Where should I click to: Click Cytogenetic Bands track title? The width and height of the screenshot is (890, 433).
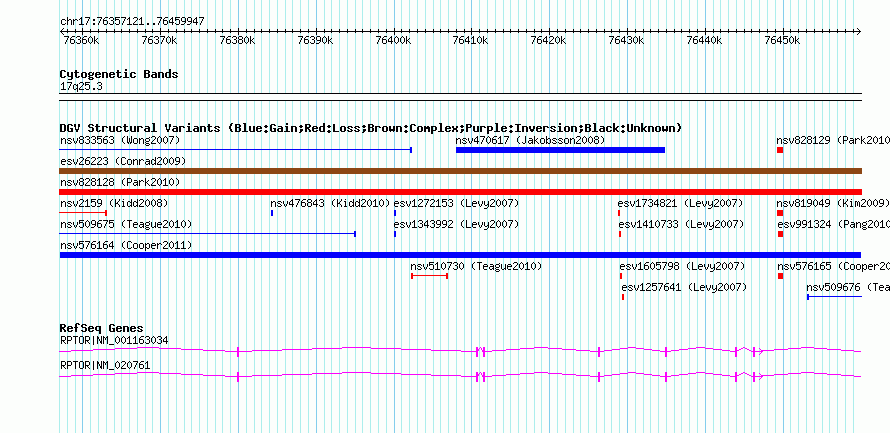click(119, 74)
